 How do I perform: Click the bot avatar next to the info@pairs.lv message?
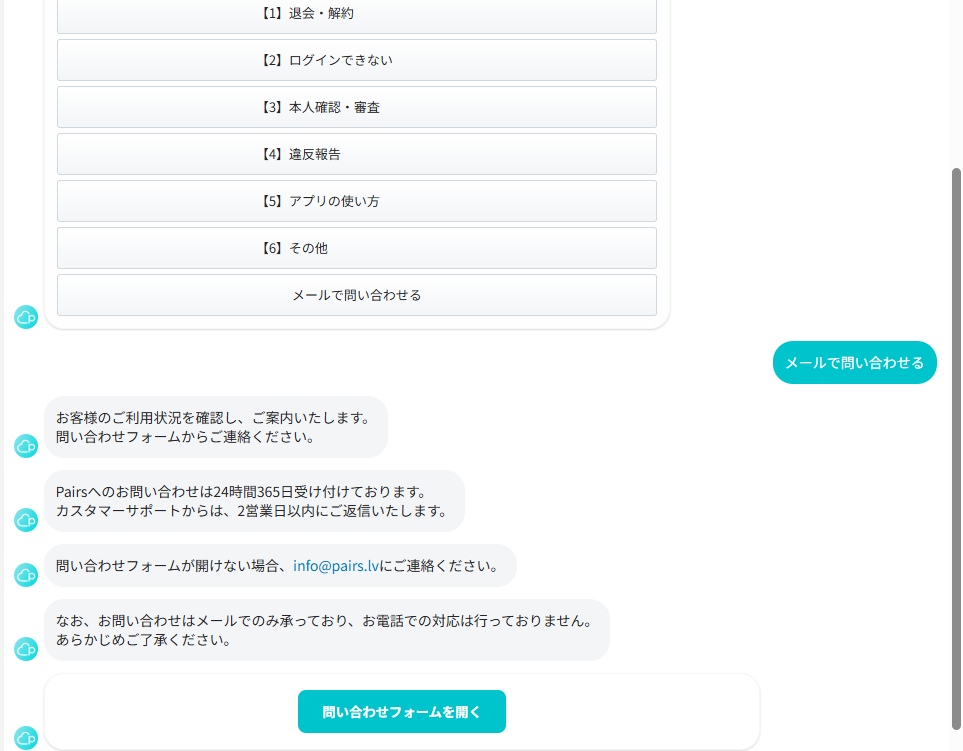click(x=26, y=575)
